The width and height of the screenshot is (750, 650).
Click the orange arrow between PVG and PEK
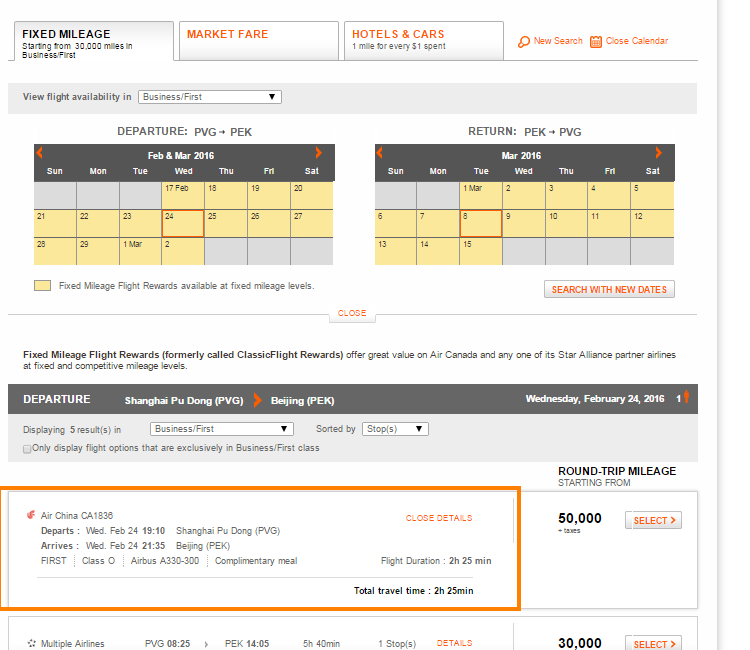click(x=257, y=400)
